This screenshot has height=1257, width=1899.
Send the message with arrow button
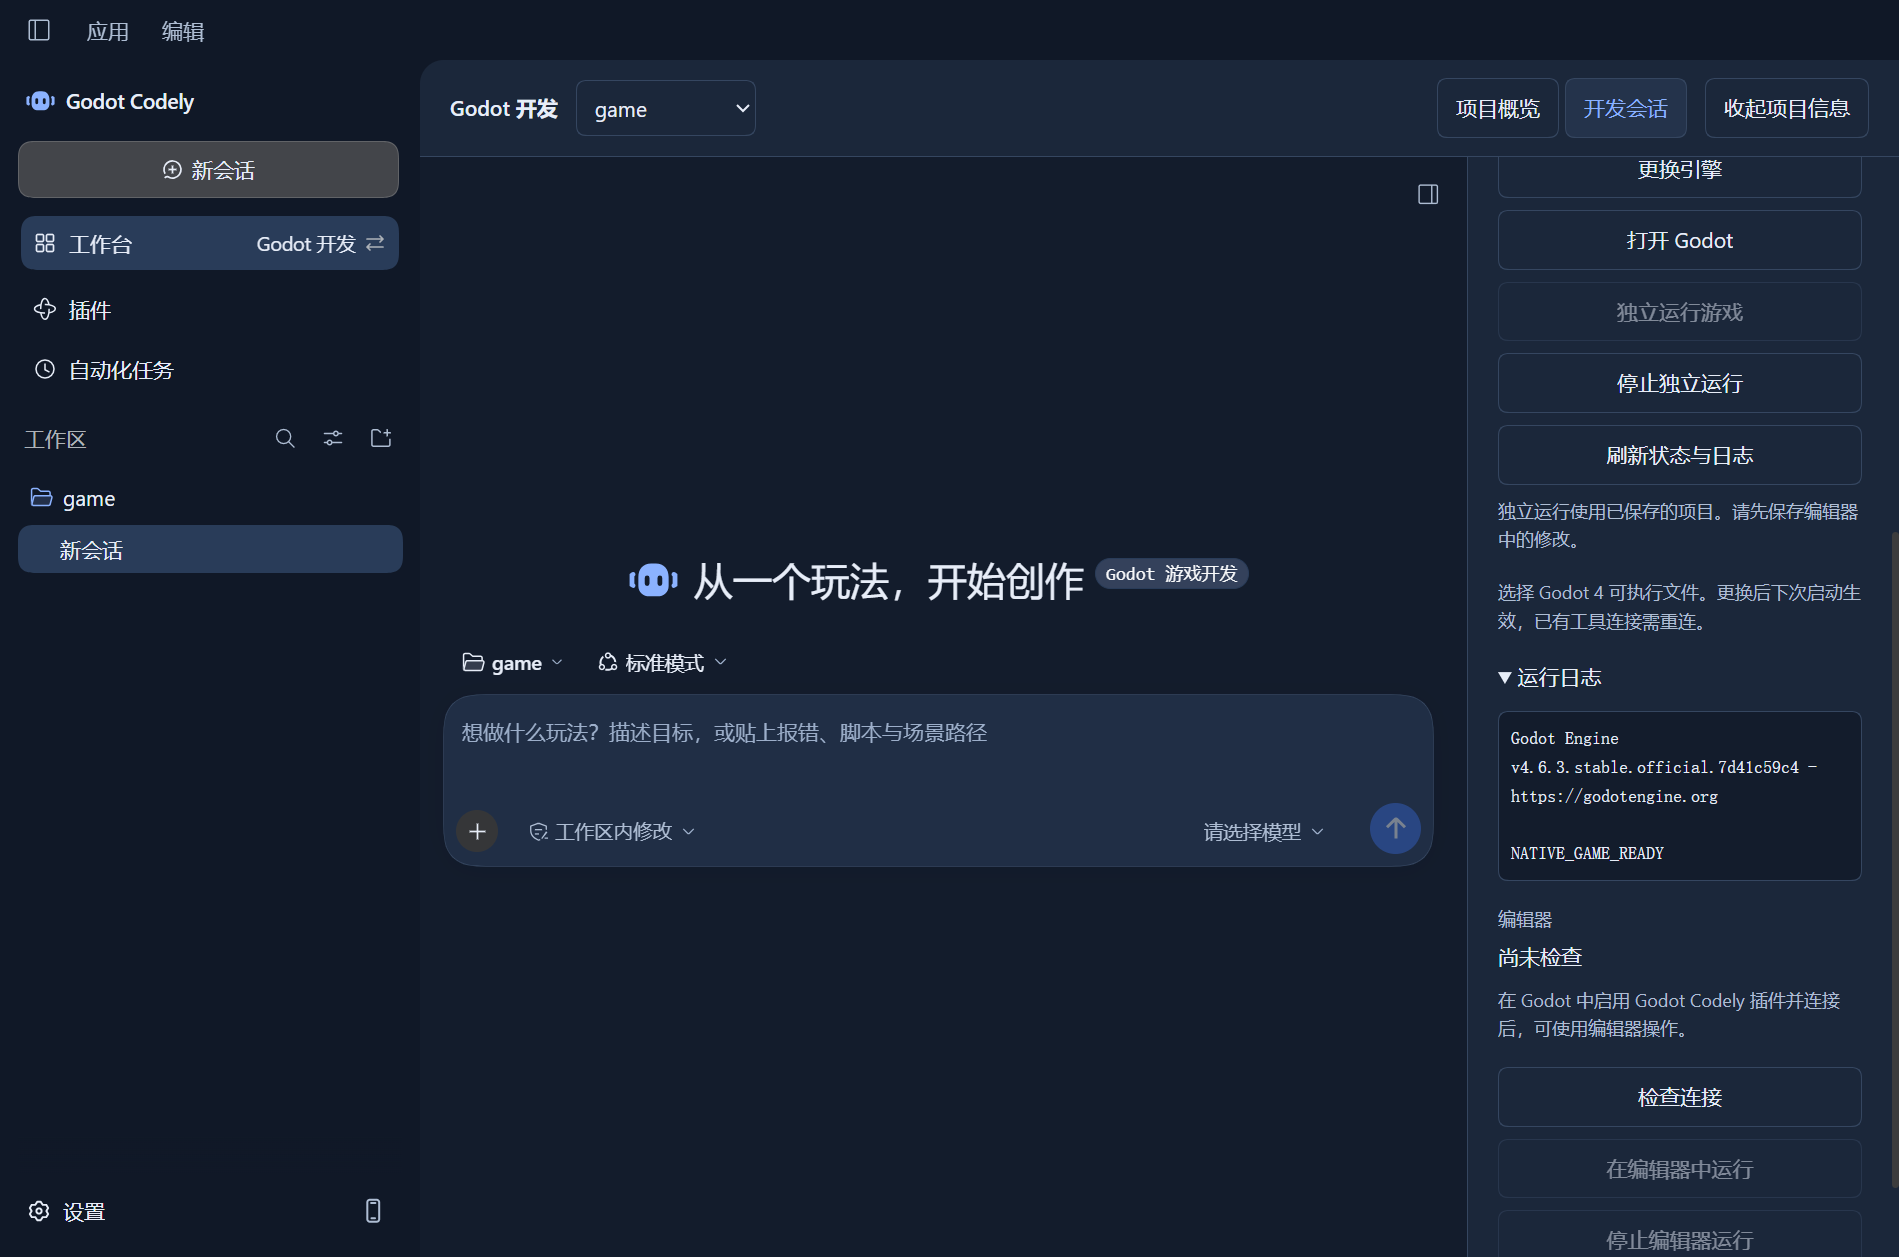[x=1395, y=829]
